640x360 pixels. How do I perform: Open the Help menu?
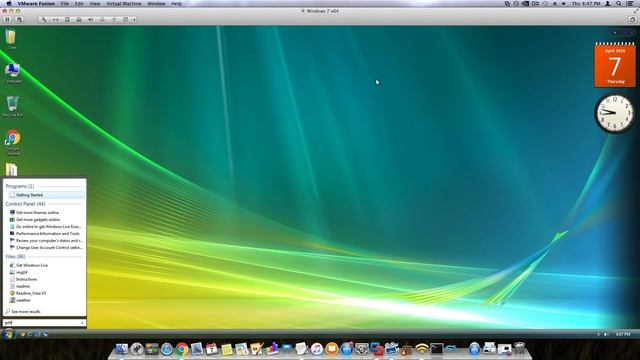(176, 4)
